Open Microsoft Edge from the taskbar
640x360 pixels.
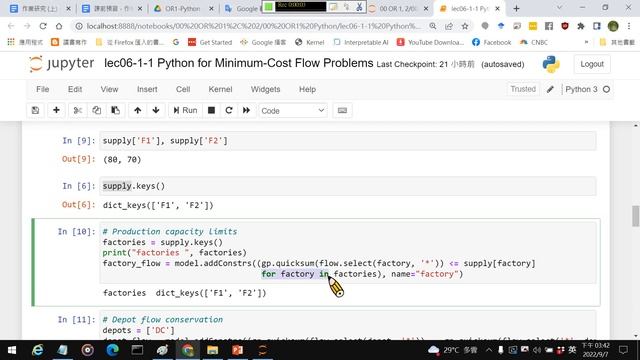[112, 350]
